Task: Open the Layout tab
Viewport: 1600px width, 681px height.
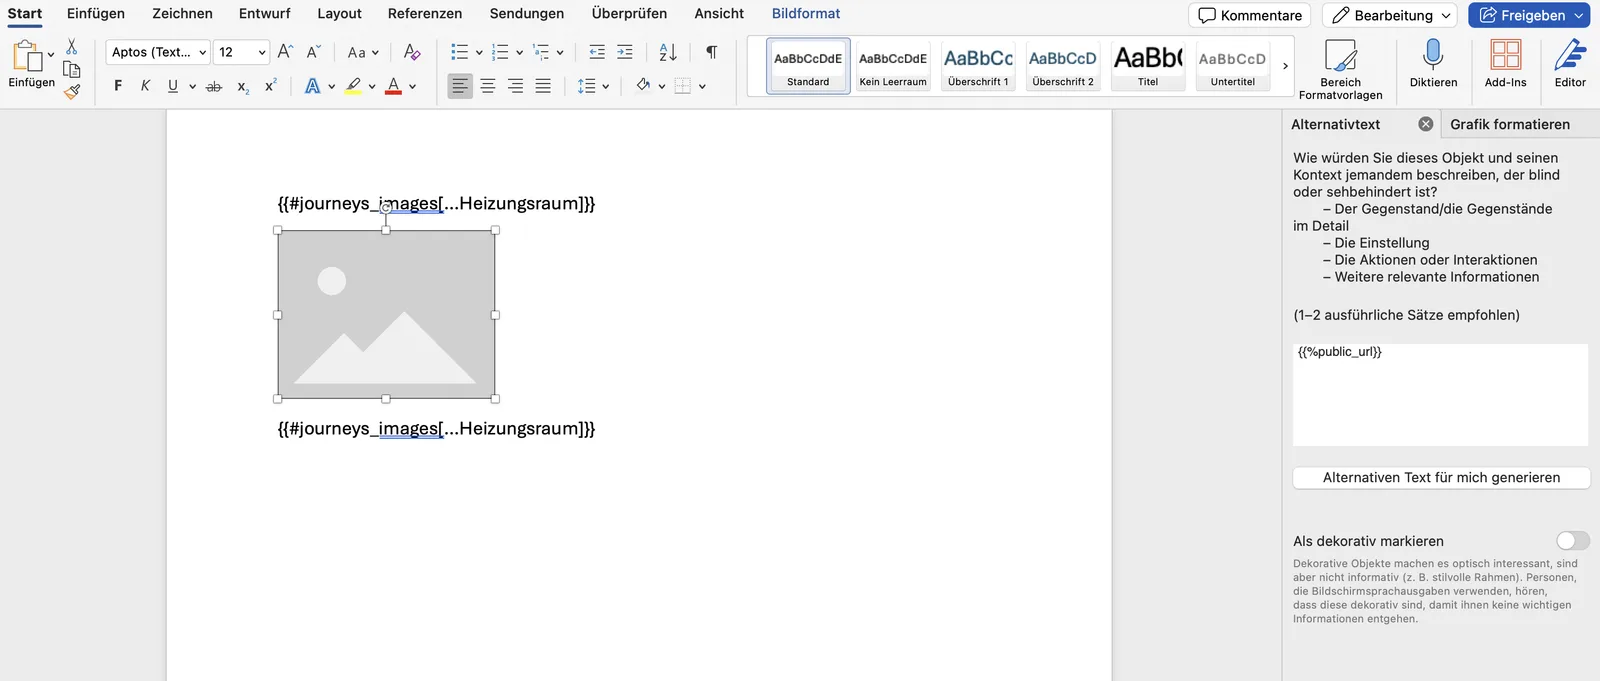Action: 339,13
